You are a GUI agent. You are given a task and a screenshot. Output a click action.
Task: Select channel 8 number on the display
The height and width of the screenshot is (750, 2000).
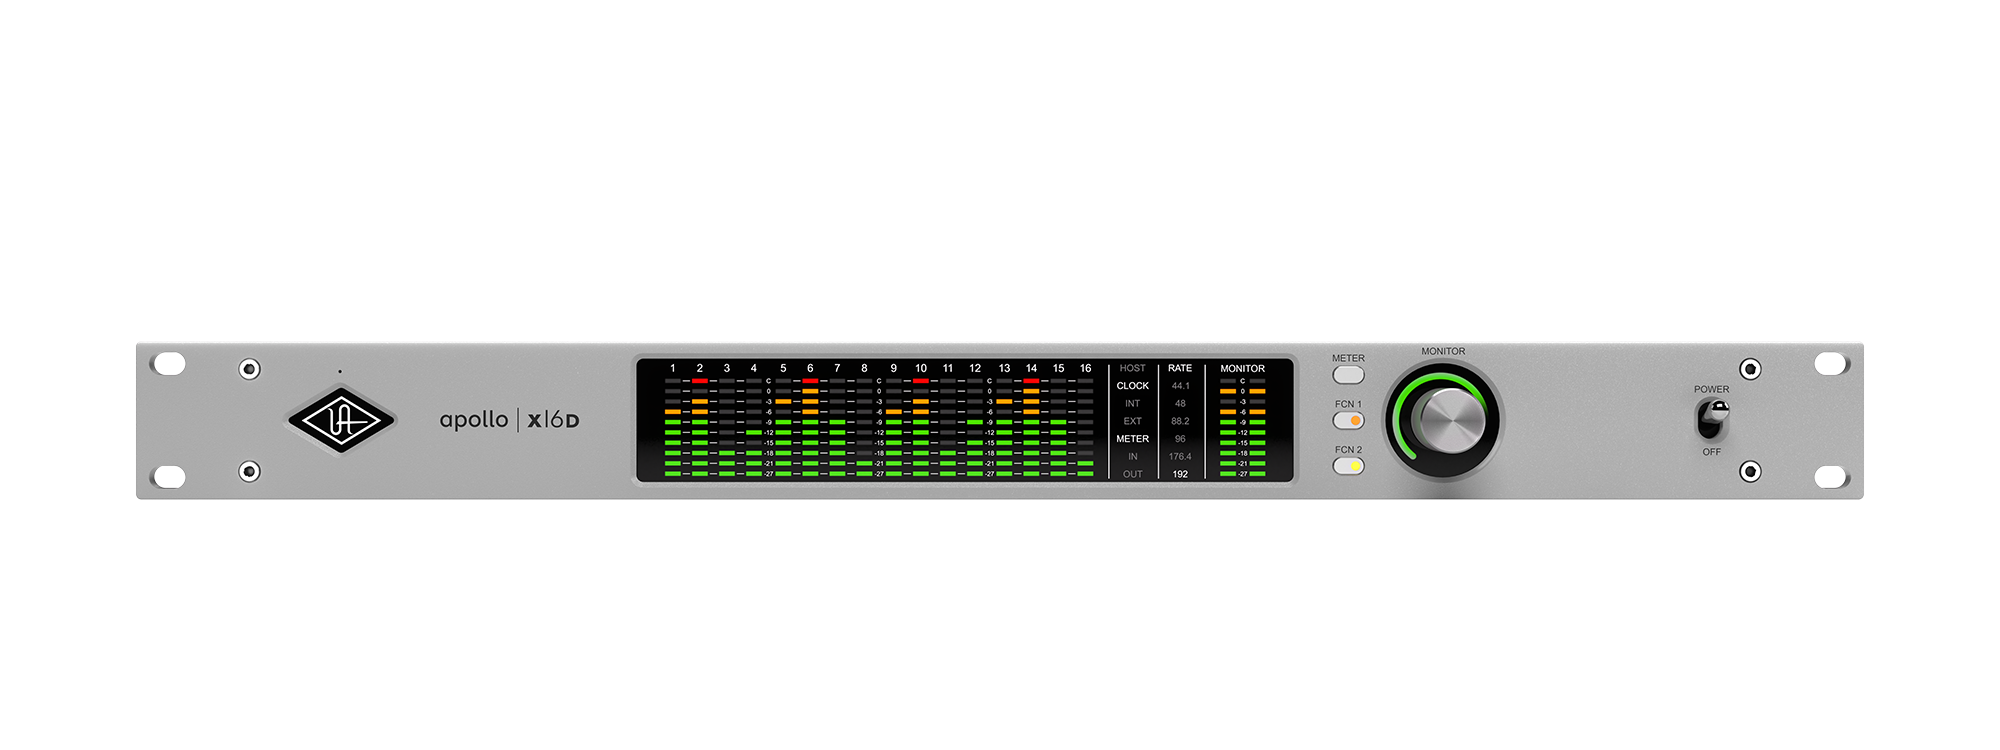point(865,368)
